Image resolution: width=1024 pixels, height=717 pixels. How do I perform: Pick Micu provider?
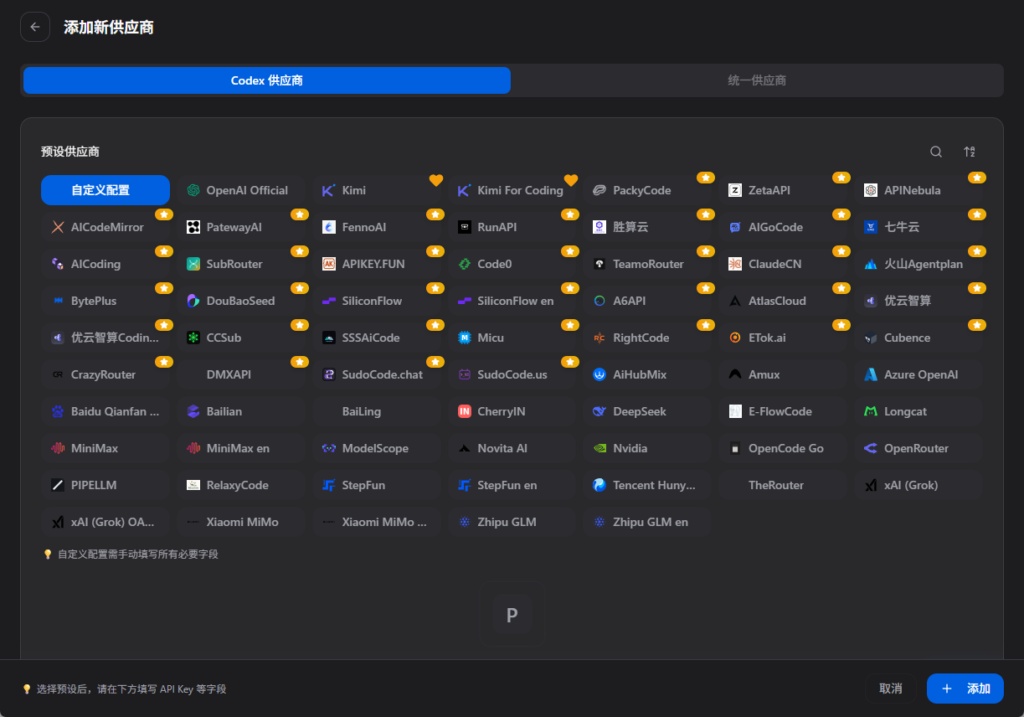click(x=512, y=338)
